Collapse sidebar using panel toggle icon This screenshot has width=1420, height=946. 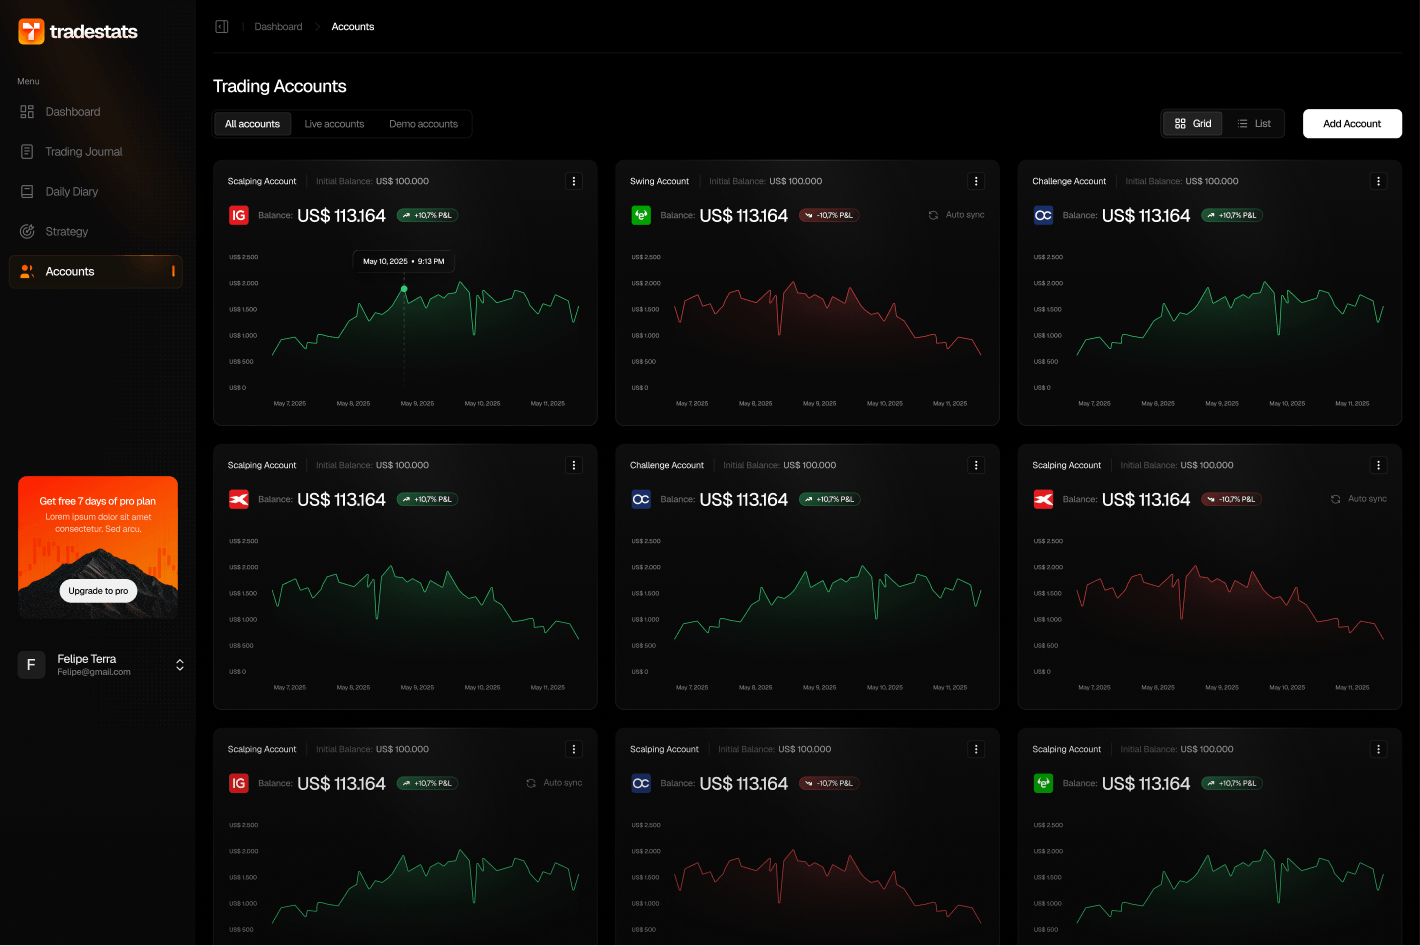pyautogui.click(x=222, y=27)
